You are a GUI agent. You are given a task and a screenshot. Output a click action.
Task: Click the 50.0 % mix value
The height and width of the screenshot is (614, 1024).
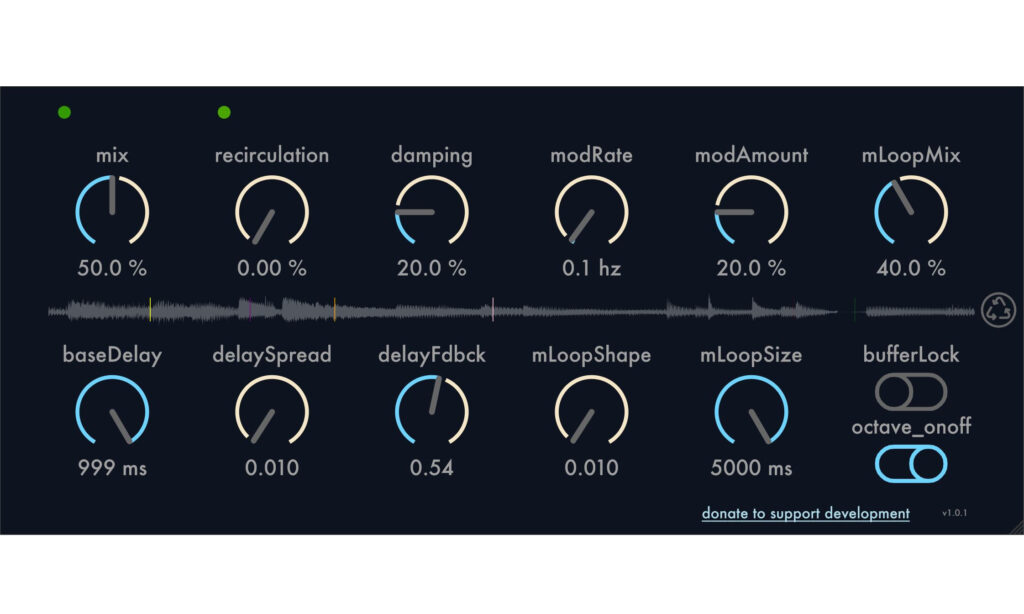[112, 268]
